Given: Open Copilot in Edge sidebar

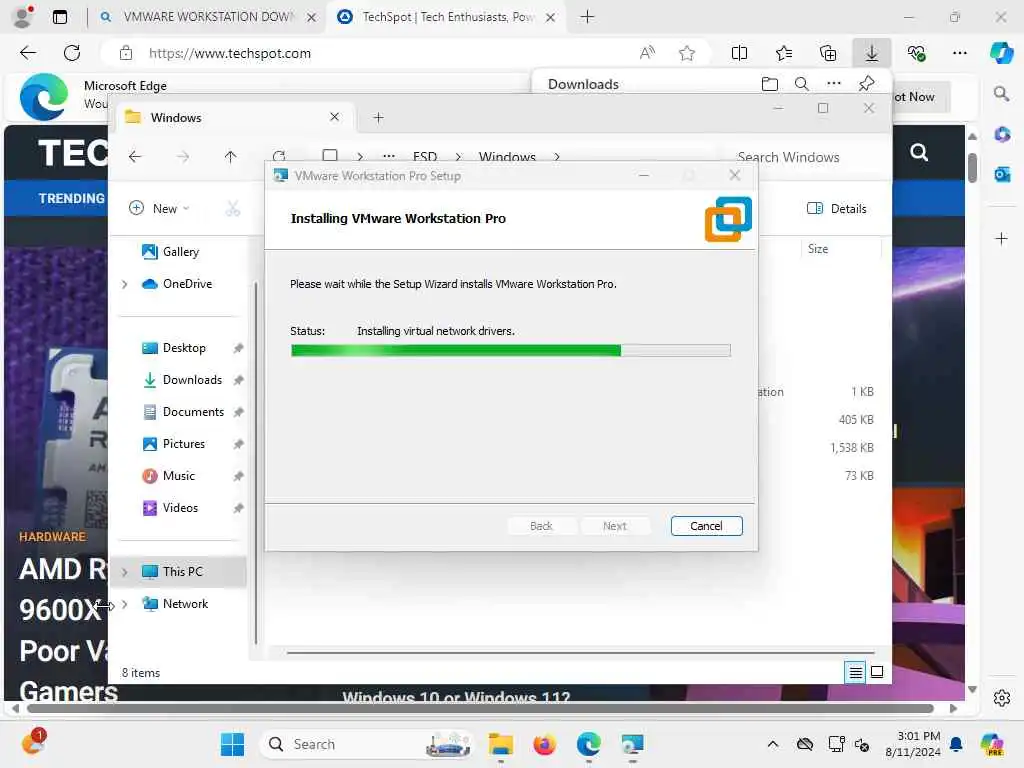Looking at the screenshot, I should point(1001,53).
